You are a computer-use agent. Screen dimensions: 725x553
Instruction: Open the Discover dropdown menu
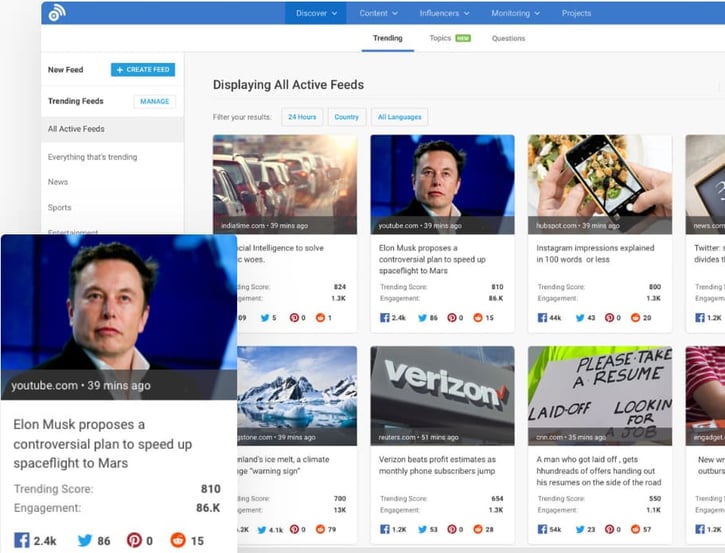pos(316,13)
